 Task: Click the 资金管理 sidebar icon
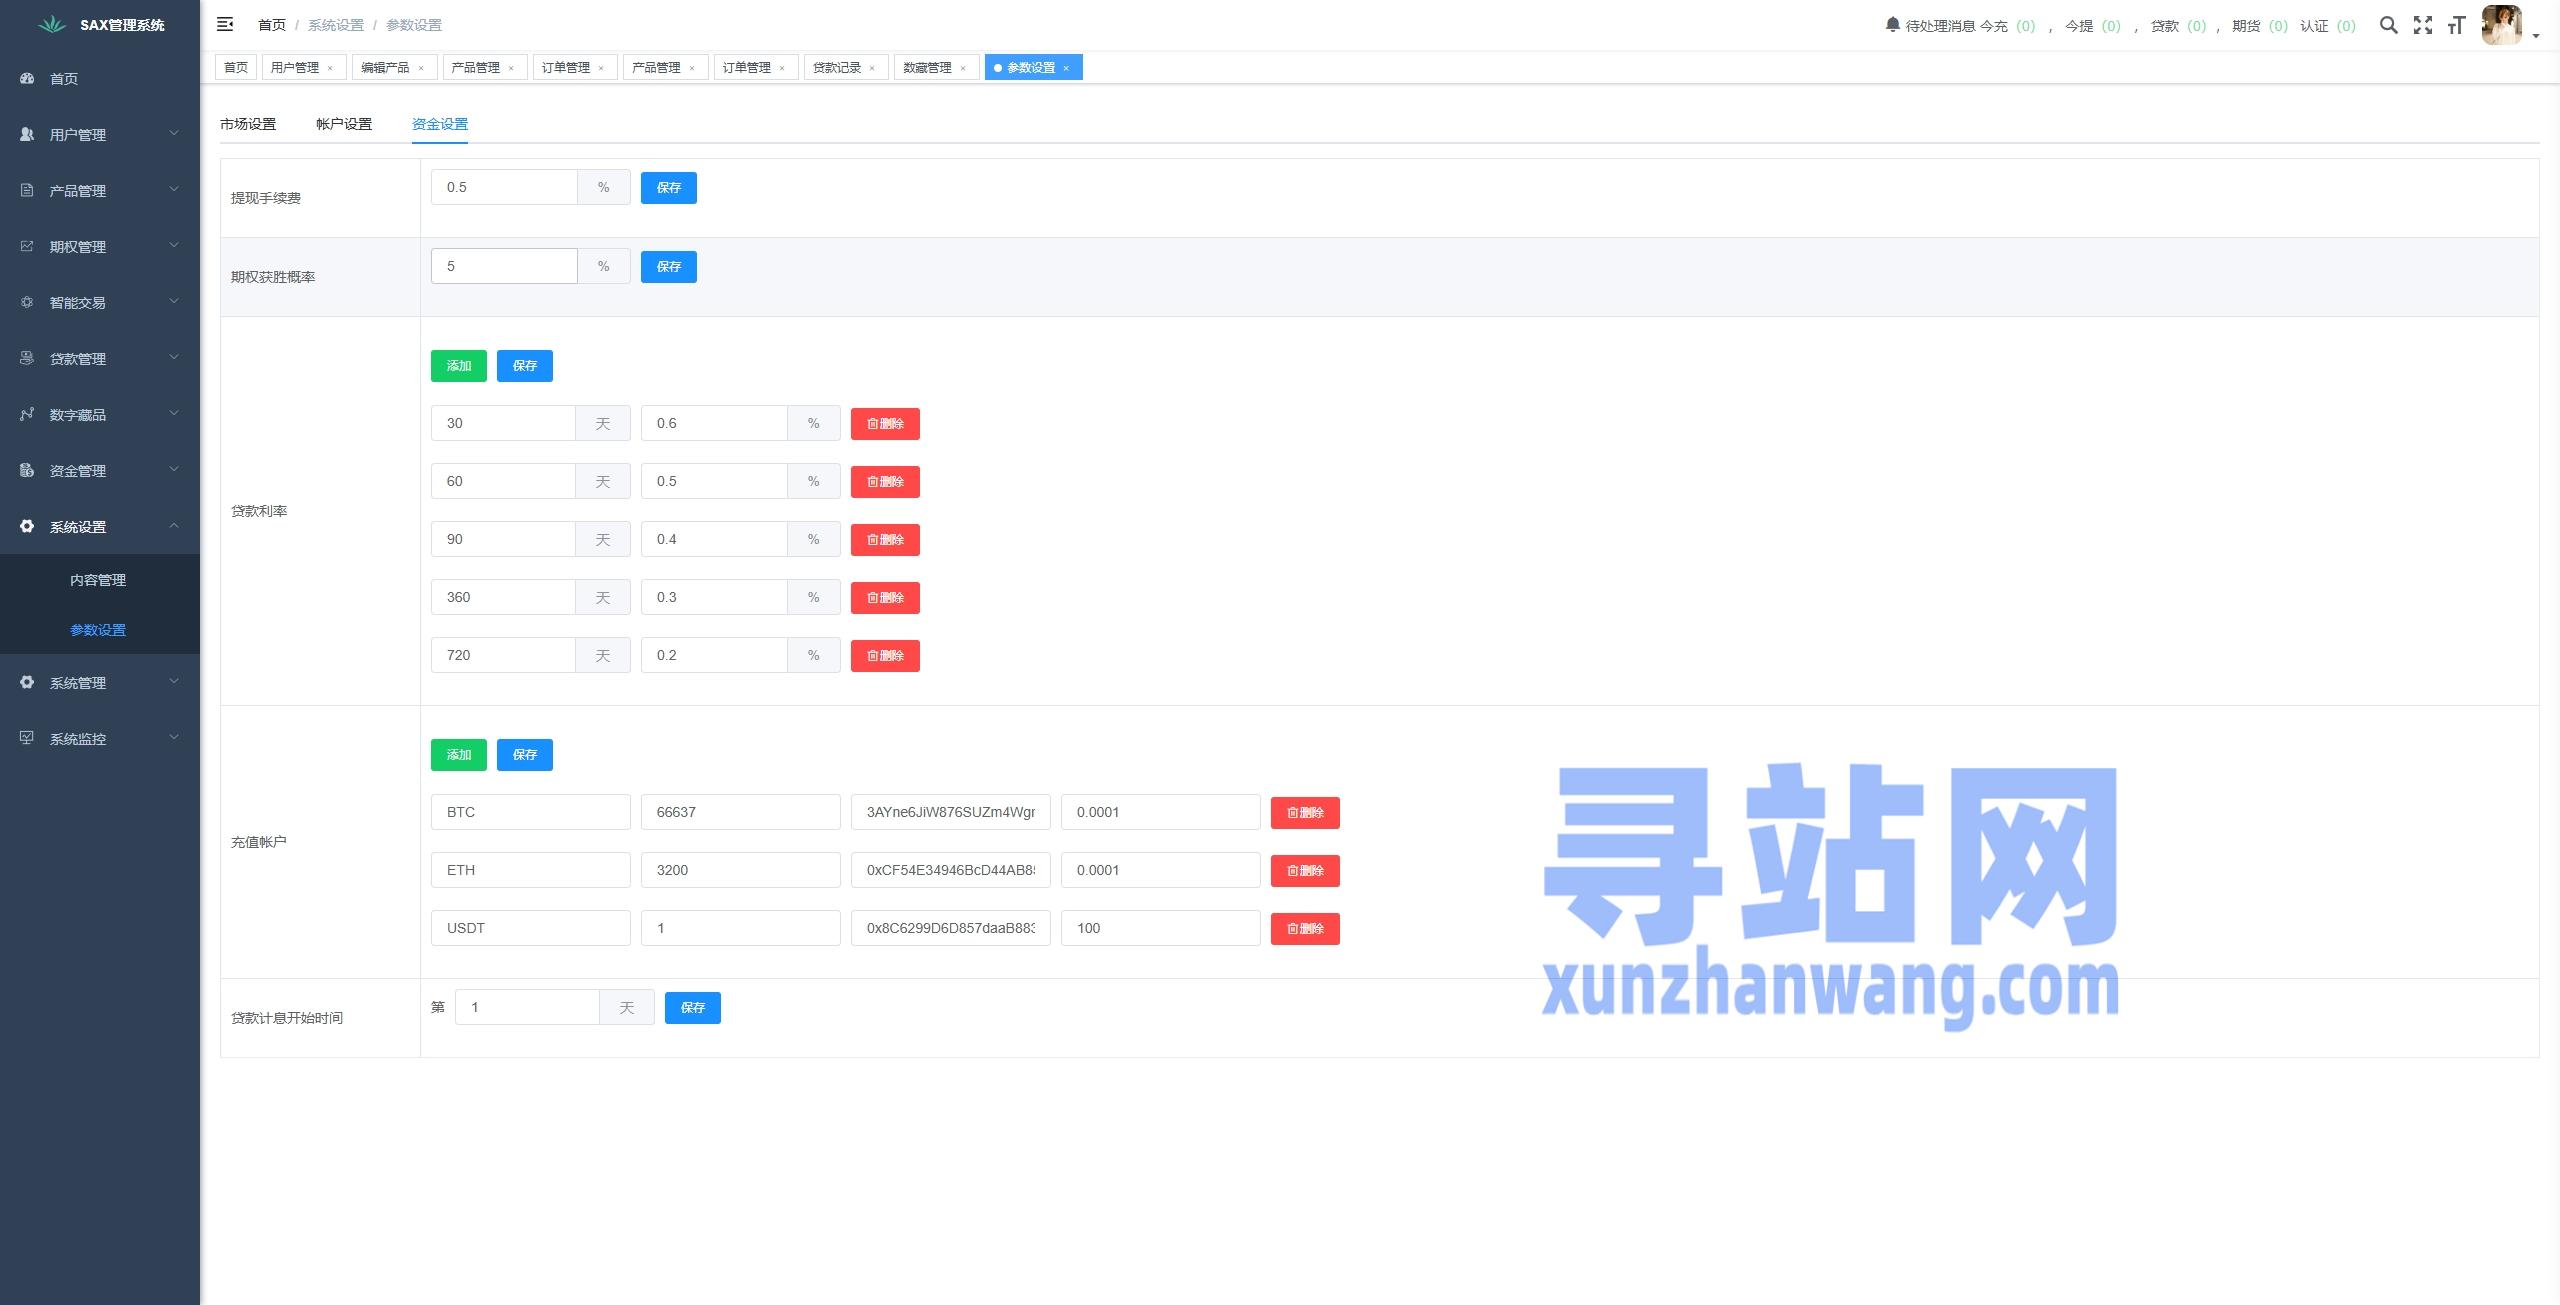[x=27, y=470]
